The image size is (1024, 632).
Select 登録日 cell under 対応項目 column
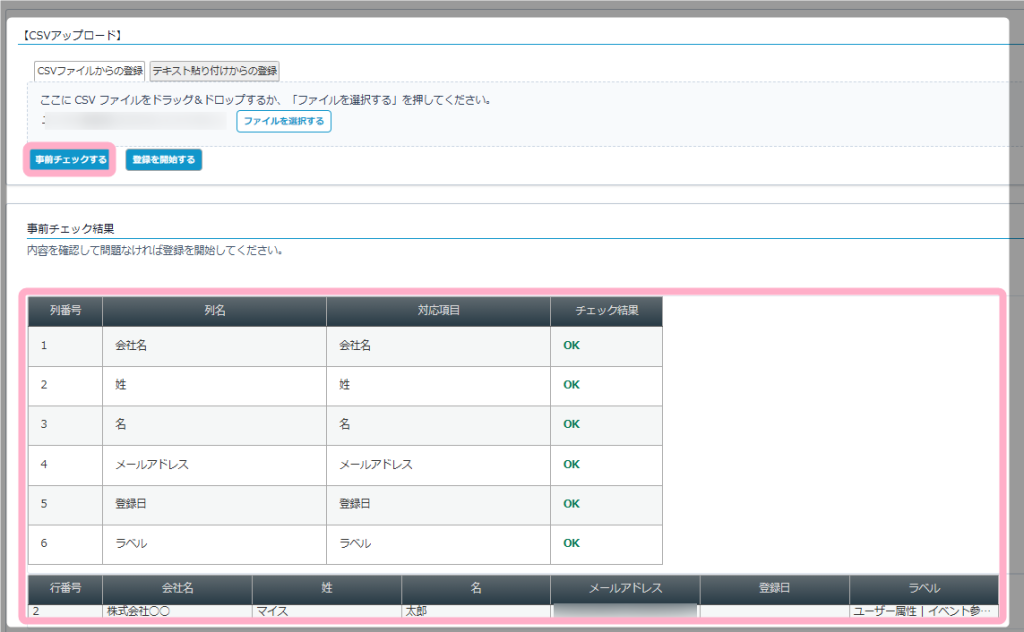click(356, 504)
